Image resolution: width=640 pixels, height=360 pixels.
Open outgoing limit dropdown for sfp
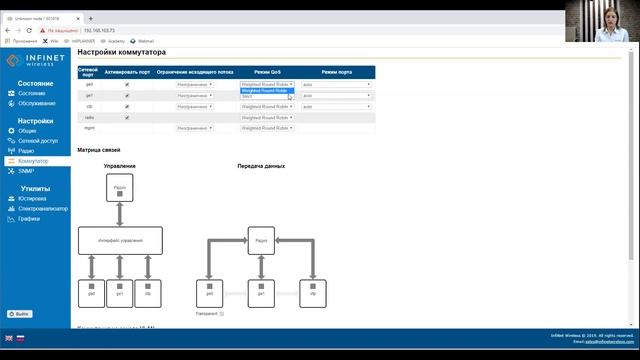pyautogui.click(x=194, y=107)
